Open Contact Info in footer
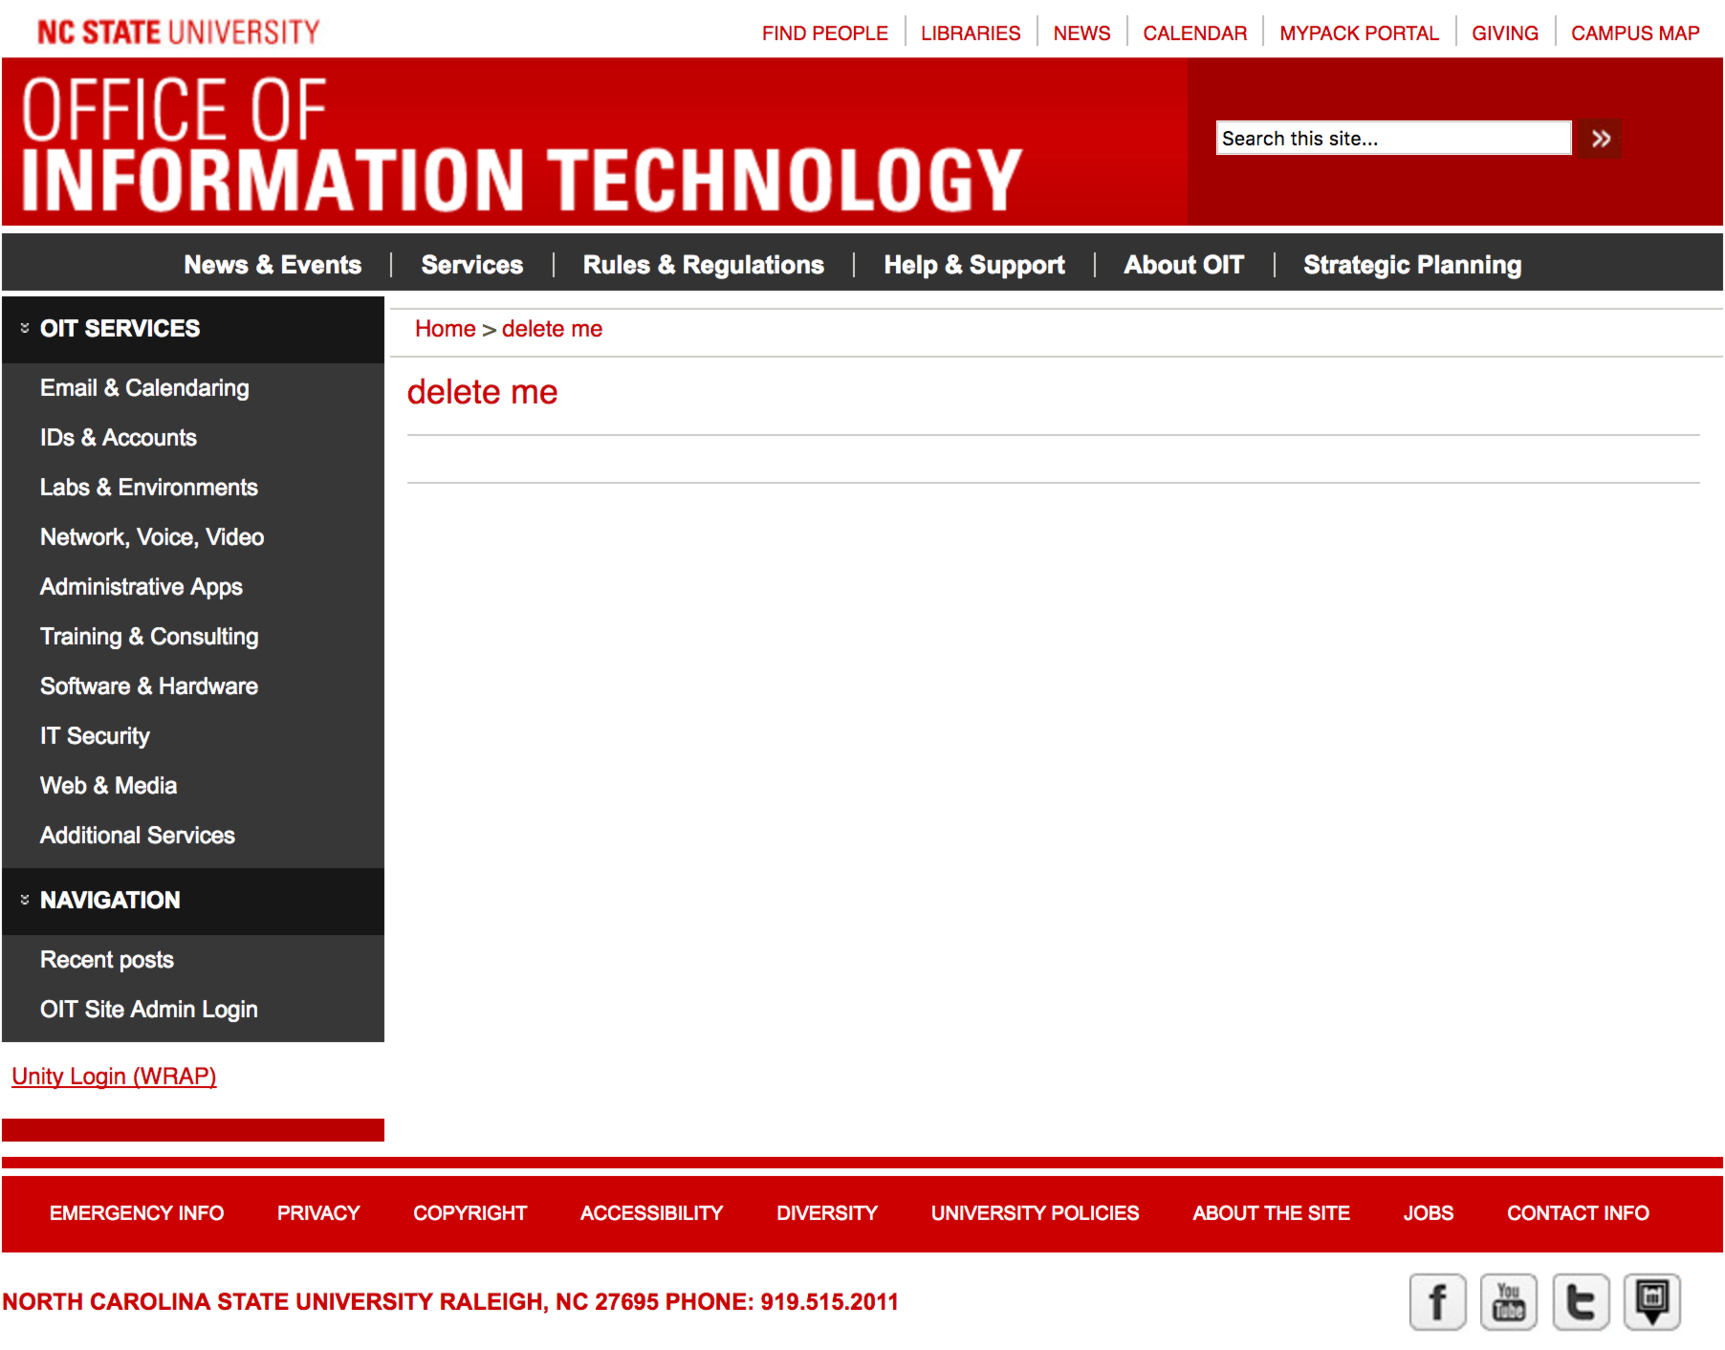 tap(1578, 1213)
